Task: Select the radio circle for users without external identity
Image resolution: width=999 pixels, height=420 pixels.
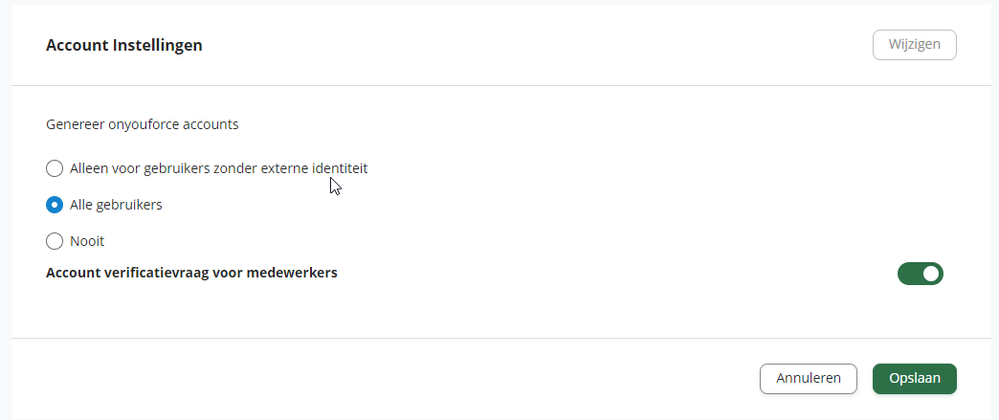Action: click(x=55, y=168)
